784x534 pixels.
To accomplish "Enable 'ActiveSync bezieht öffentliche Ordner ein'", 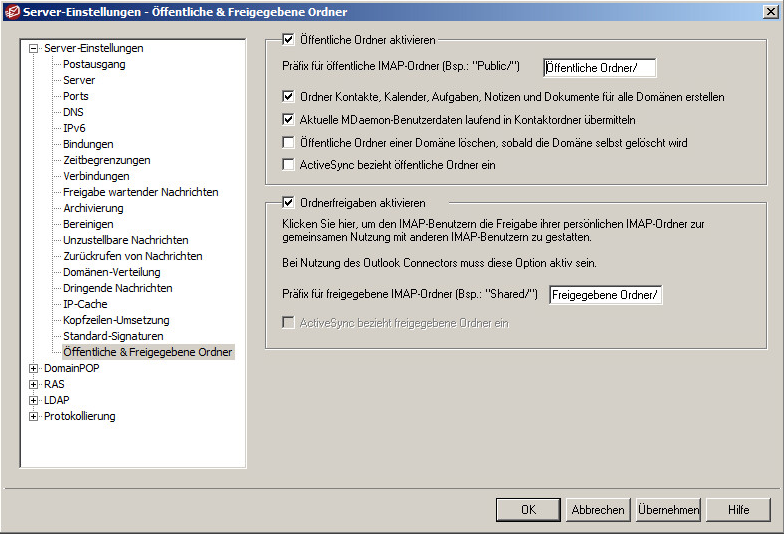I will 289,165.
